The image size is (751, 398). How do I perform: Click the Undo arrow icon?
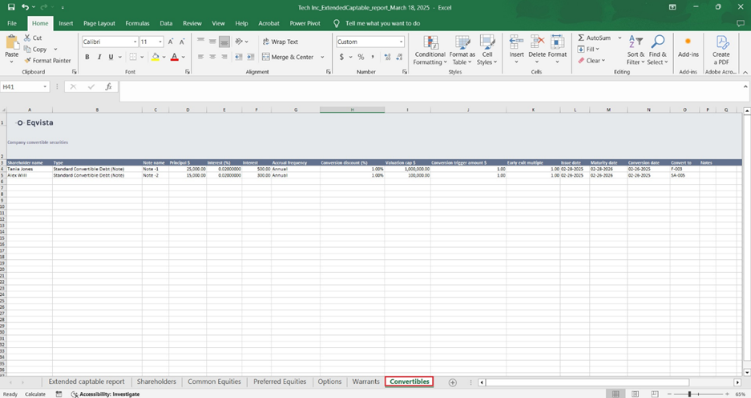(25, 7)
